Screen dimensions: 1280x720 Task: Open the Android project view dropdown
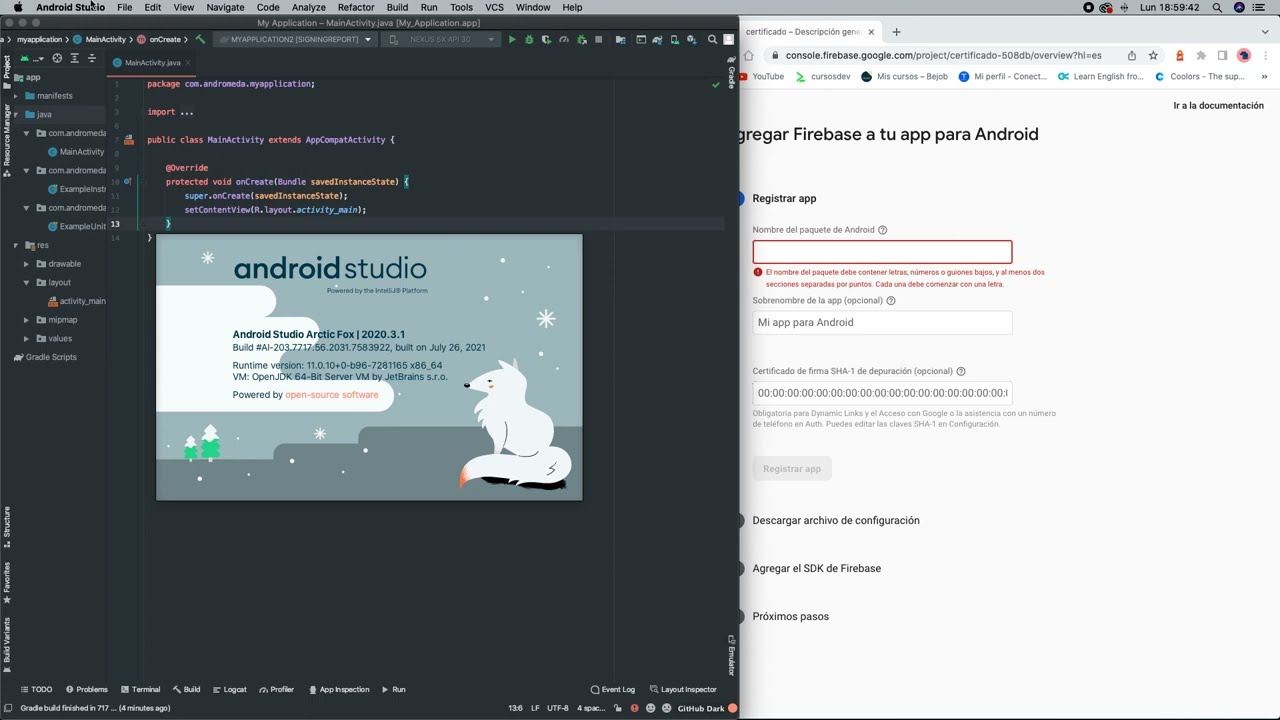(31, 59)
